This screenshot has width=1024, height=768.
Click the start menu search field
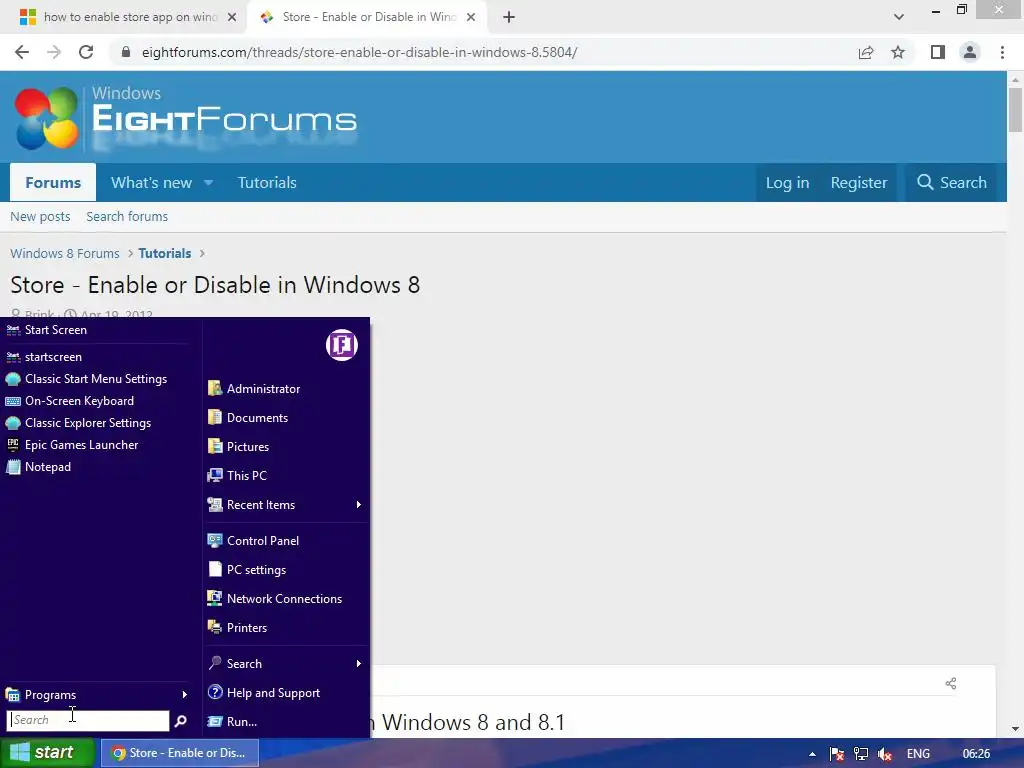[x=88, y=720]
